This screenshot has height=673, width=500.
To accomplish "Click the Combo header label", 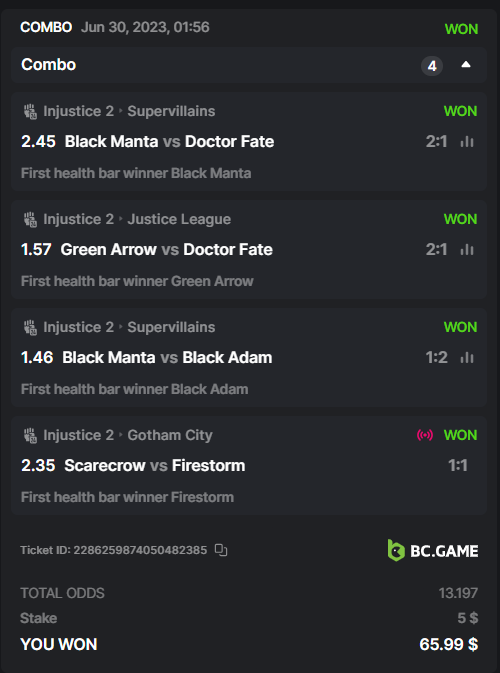I will (x=48, y=65).
